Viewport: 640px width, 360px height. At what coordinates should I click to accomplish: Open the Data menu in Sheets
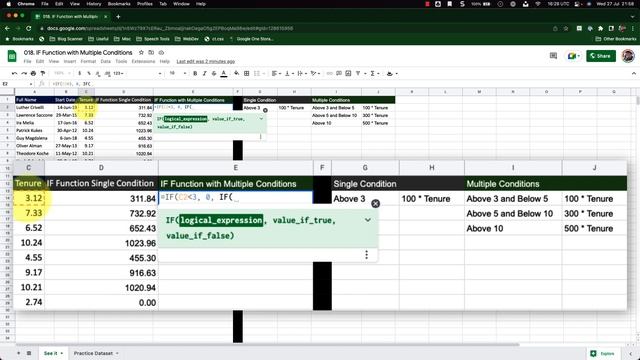click(x=106, y=61)
